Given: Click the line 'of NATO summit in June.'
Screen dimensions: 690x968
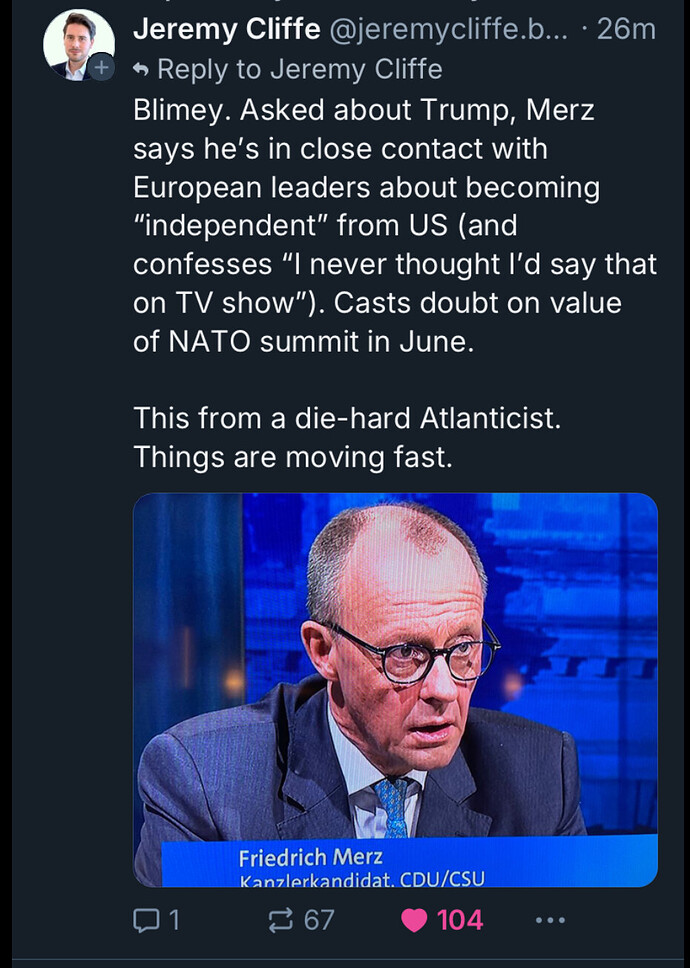Looking at the screenshot, I should pos(304,341).
